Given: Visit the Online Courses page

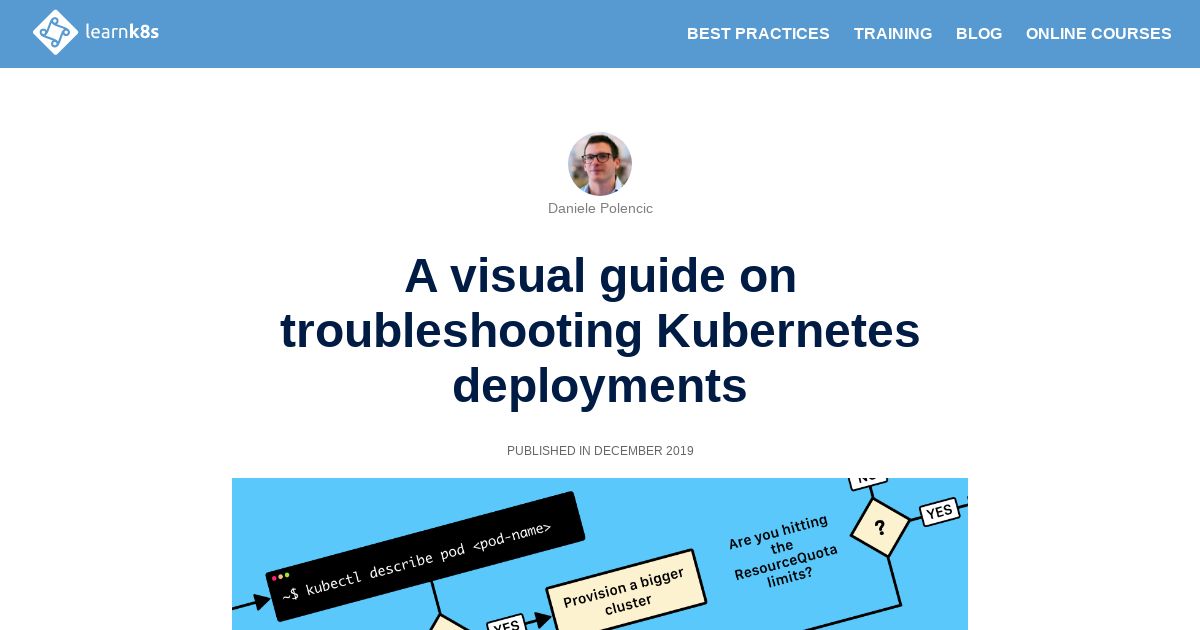Looking at the screenshot, I should point(1098,33).
